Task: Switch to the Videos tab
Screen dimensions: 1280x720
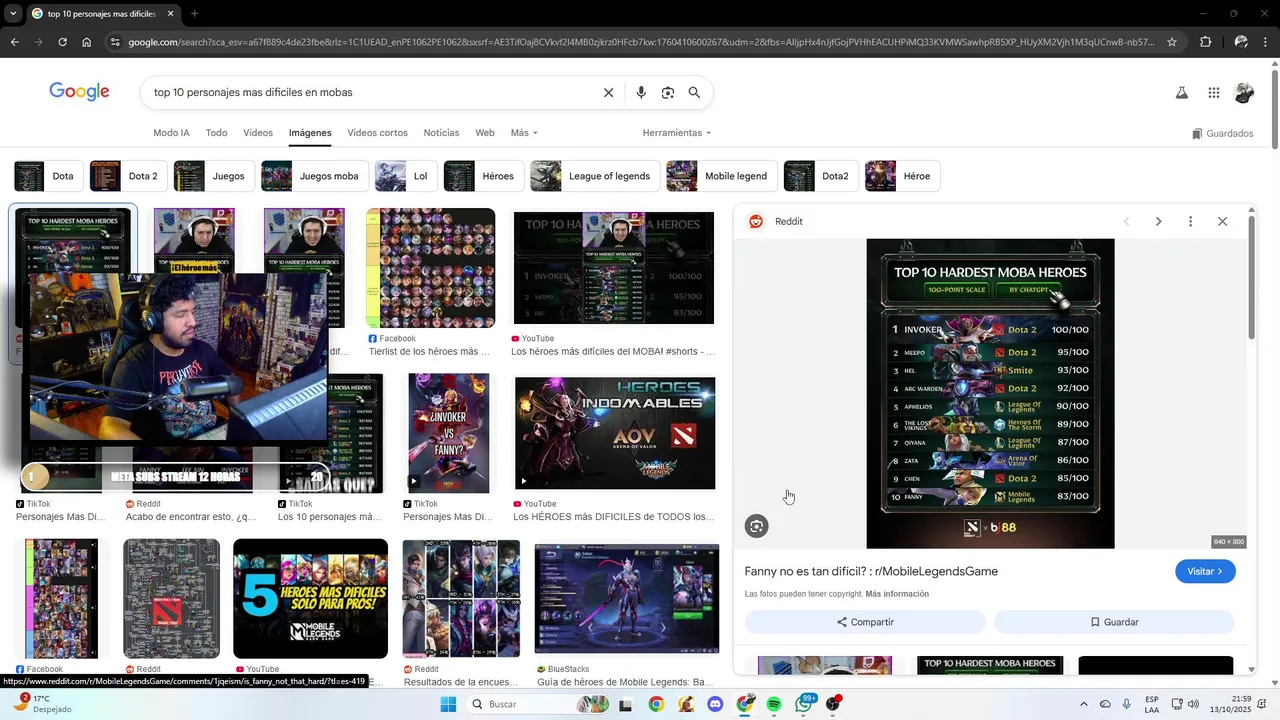Action: [x=258, y=133]
